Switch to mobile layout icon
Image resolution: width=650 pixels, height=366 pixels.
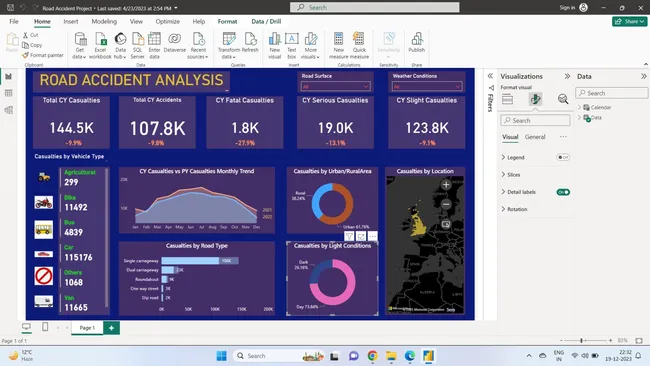(x=45, y=327)
